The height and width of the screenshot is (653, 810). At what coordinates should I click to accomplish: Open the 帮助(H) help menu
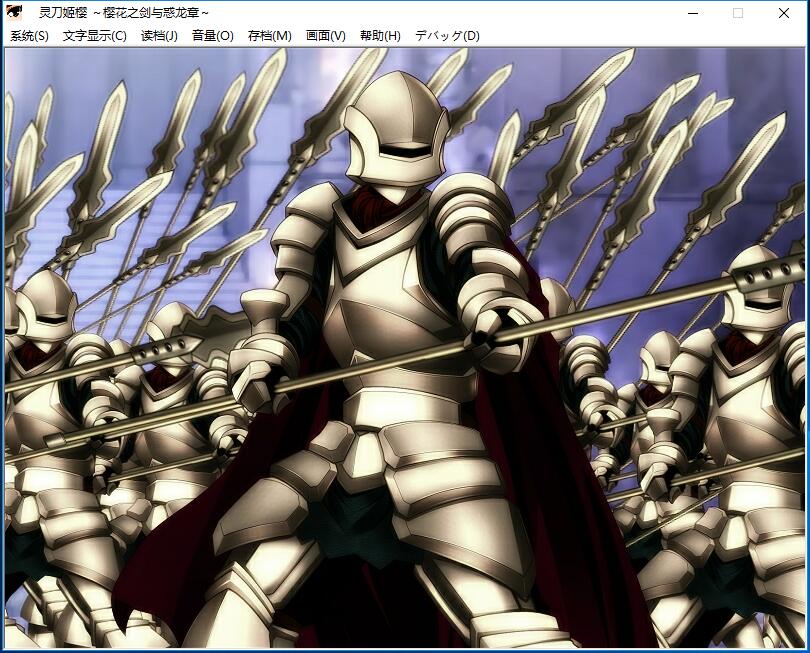[x=380, y=36]
